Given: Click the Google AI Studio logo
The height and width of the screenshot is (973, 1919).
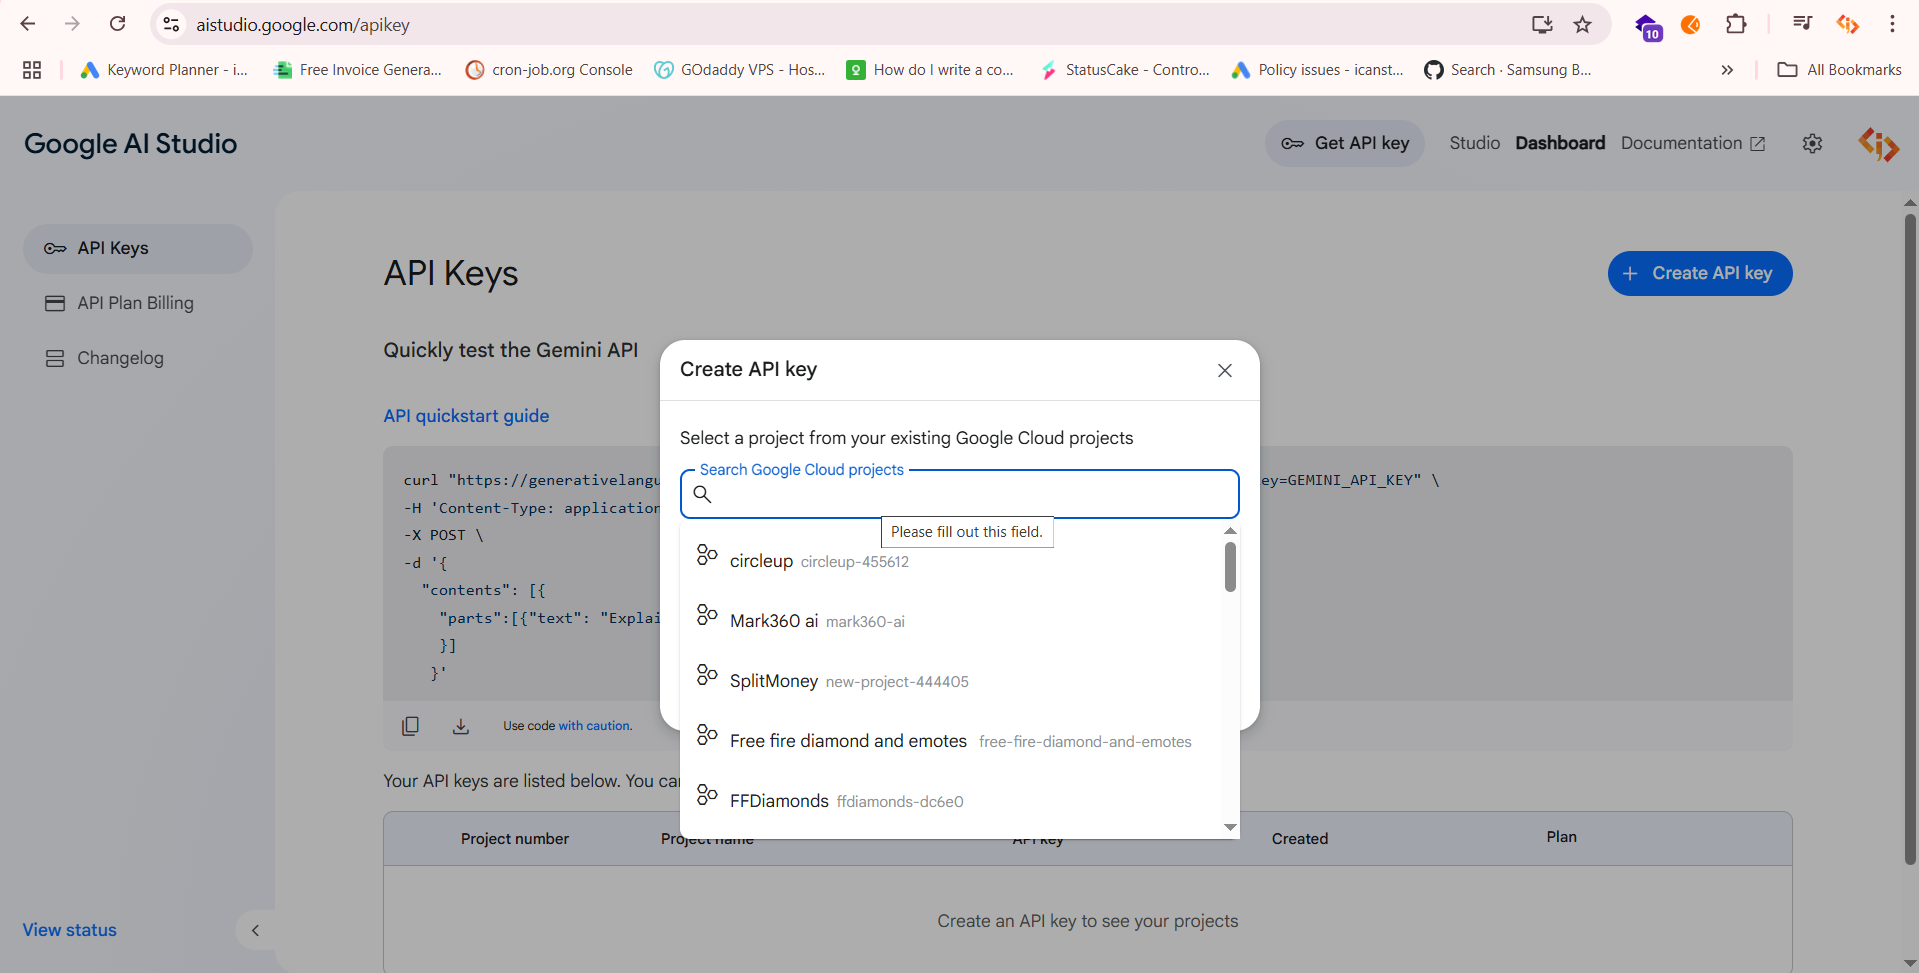Looking at the screenshot, I should (x=131, y=144).
